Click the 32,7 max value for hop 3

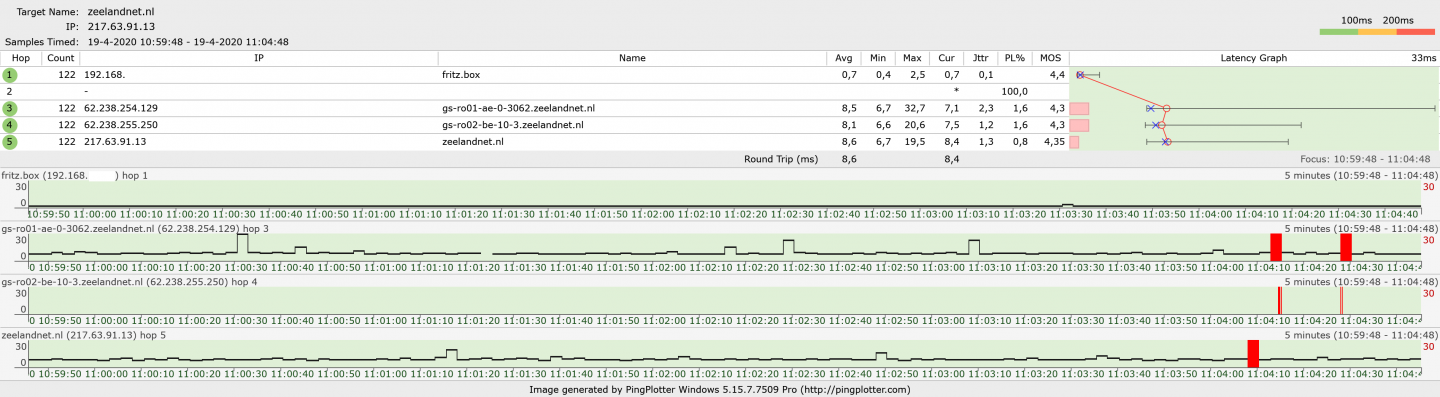coord(911,108)
